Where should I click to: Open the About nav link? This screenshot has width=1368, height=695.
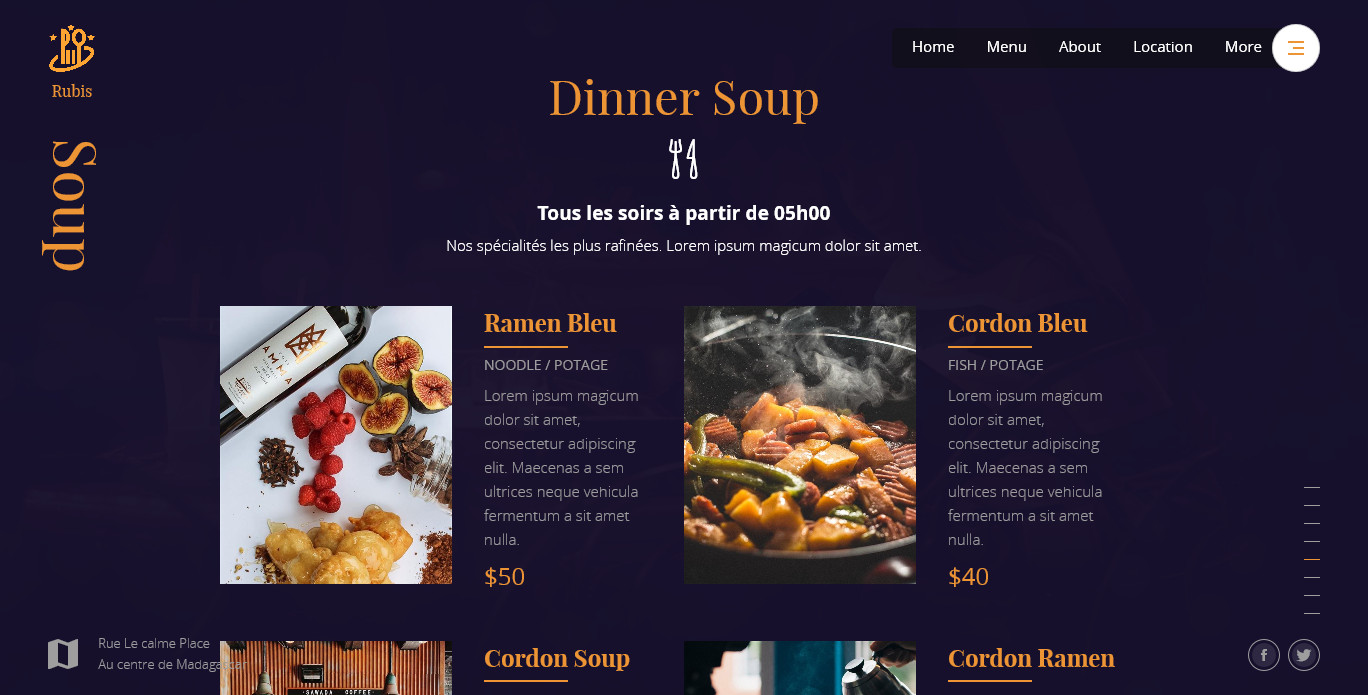[1080, 47]
